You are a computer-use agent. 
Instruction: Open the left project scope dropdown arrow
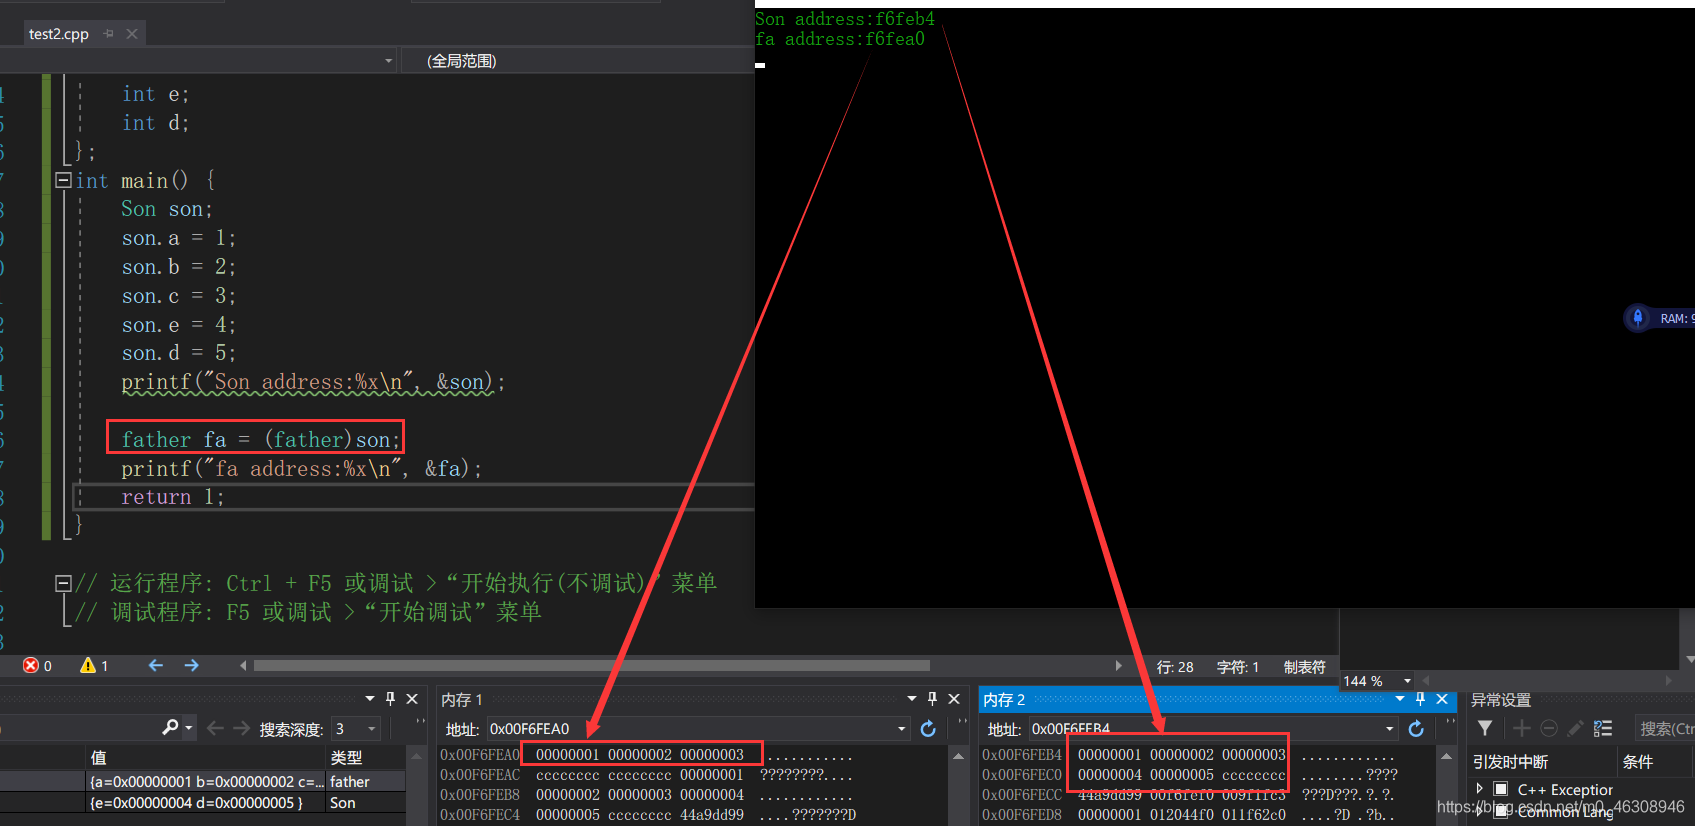click(x=388, y=61)
